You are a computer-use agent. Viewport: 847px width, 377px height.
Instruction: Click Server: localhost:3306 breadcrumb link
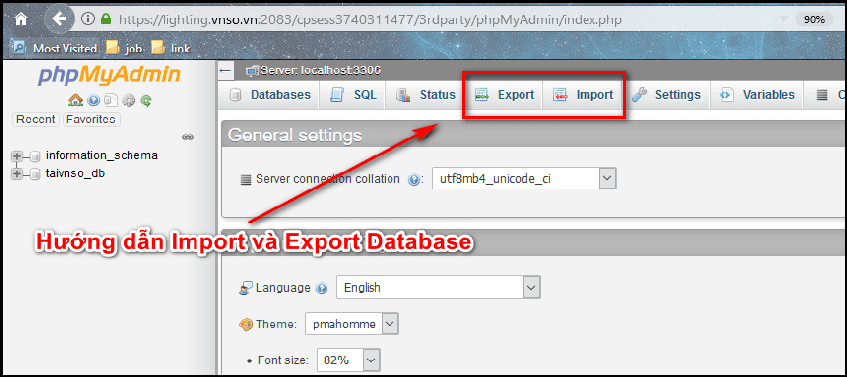pyautogui.click(x=320, y=70)
